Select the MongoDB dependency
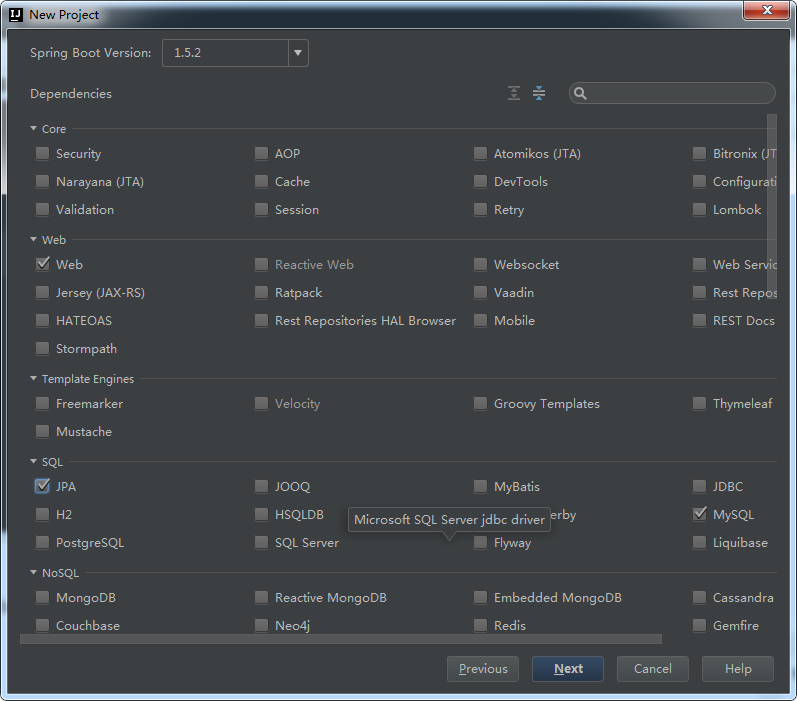This screenshot has height=701, width=797. click(42, 597)
